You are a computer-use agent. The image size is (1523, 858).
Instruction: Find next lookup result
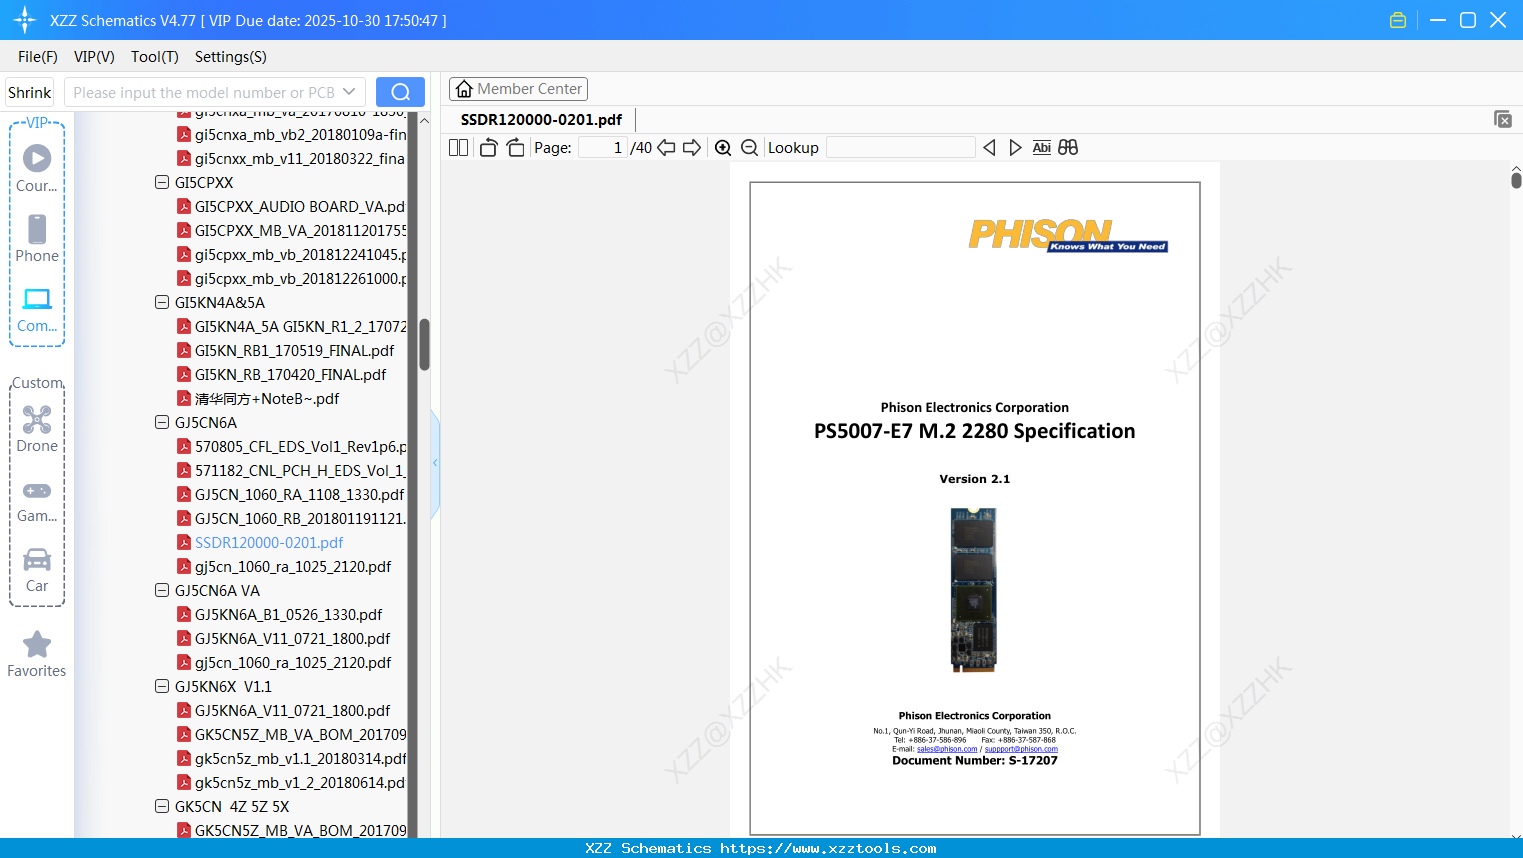[x=1015, y=148]
